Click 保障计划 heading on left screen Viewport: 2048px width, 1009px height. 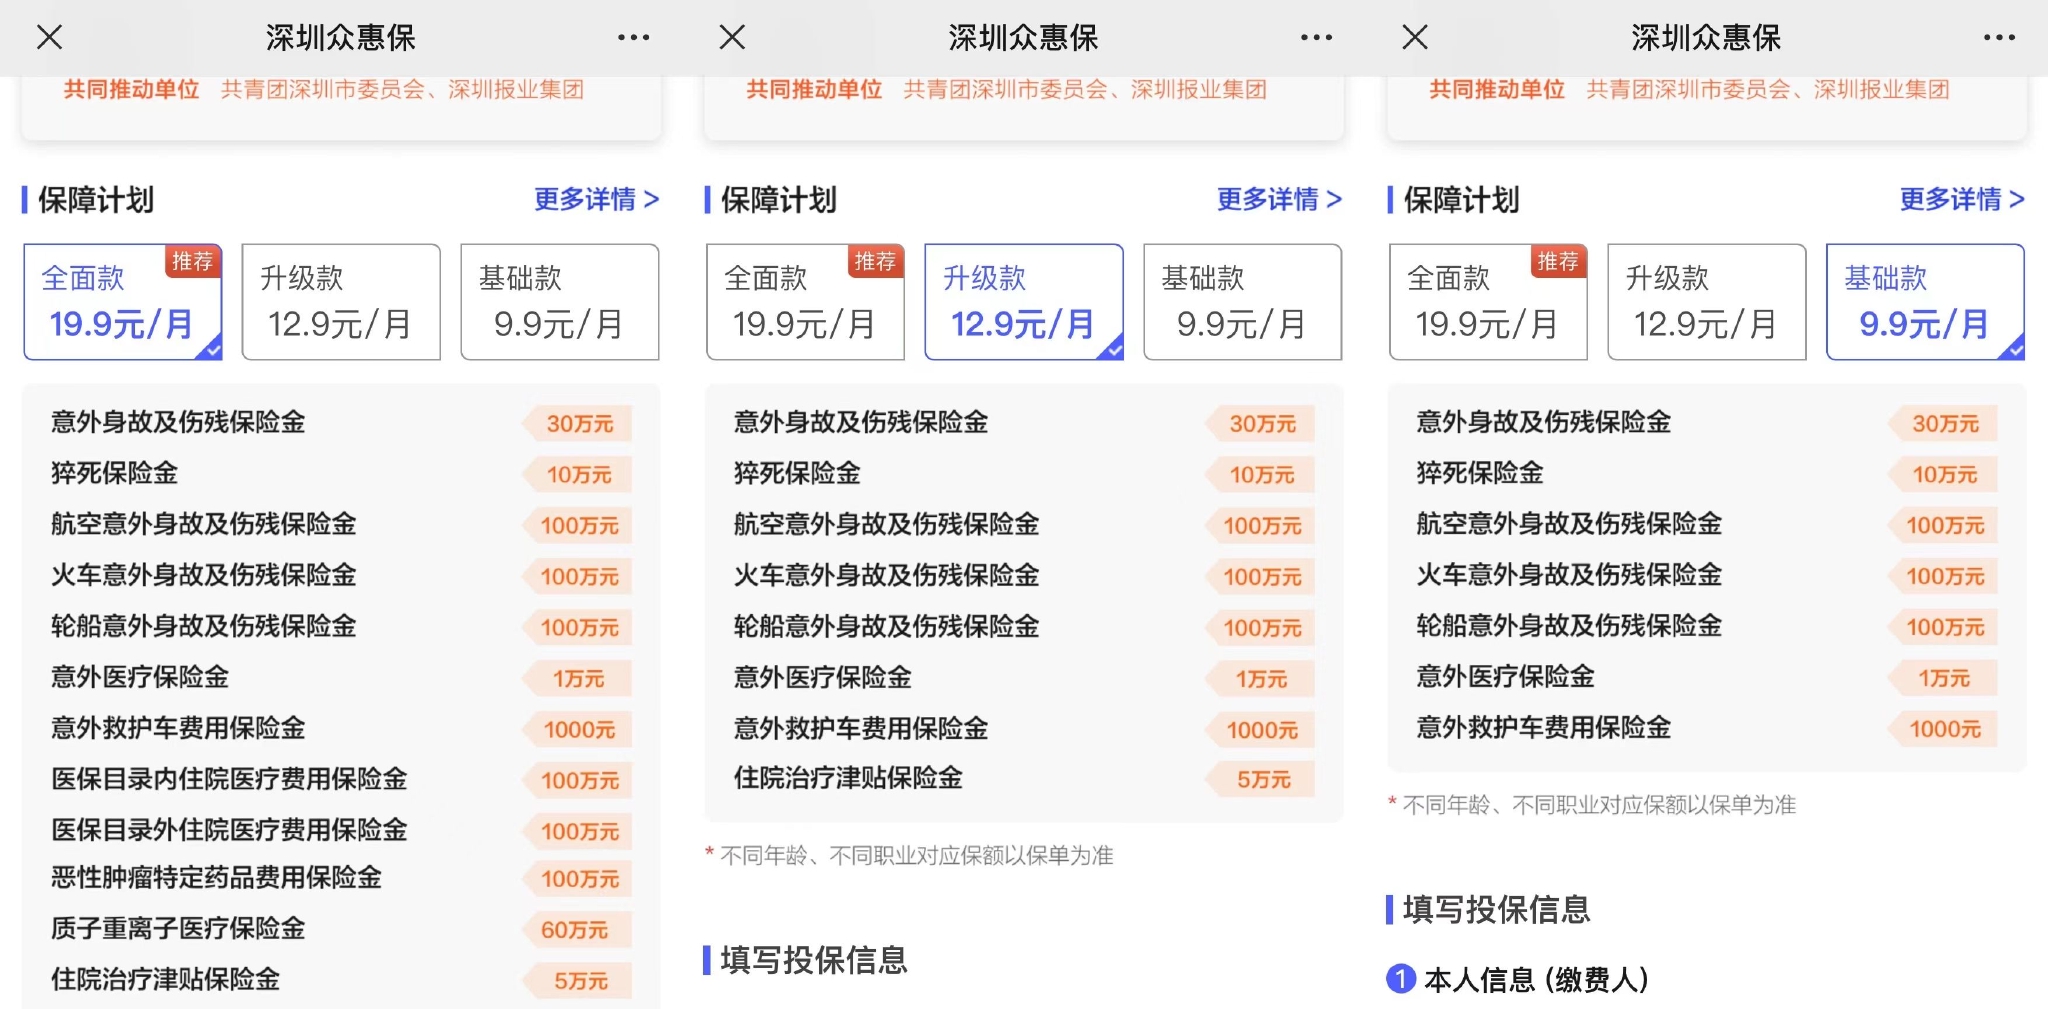tap(96, 200)
